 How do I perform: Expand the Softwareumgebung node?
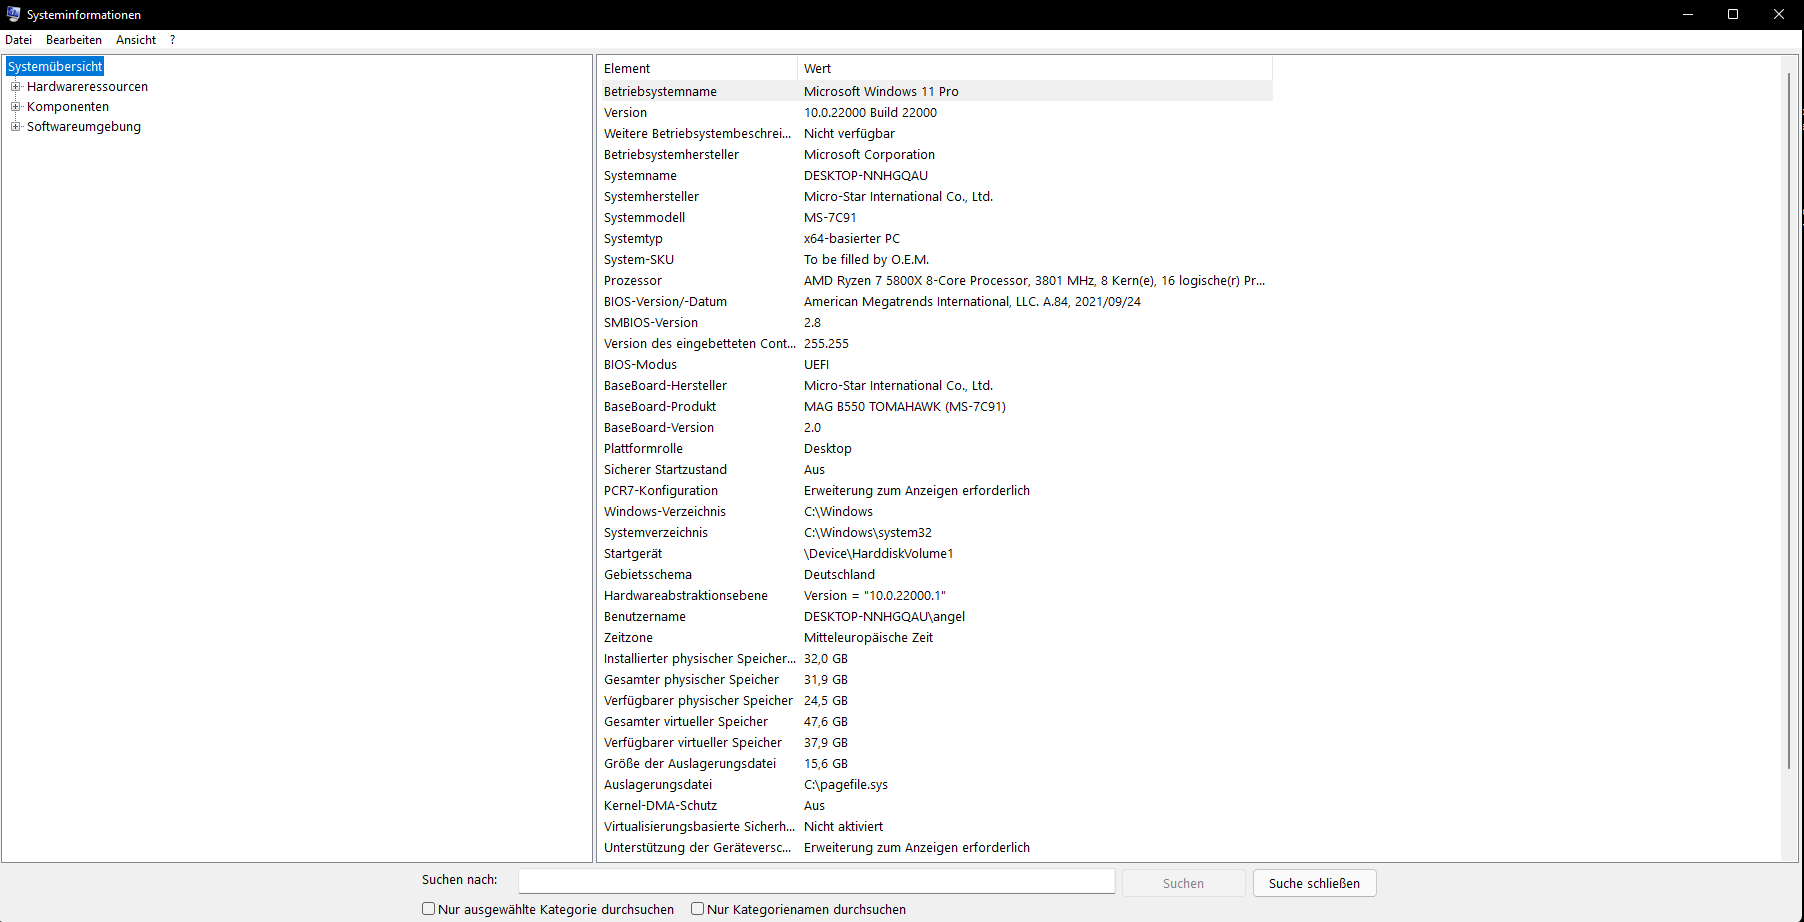(x=15, y=126)
